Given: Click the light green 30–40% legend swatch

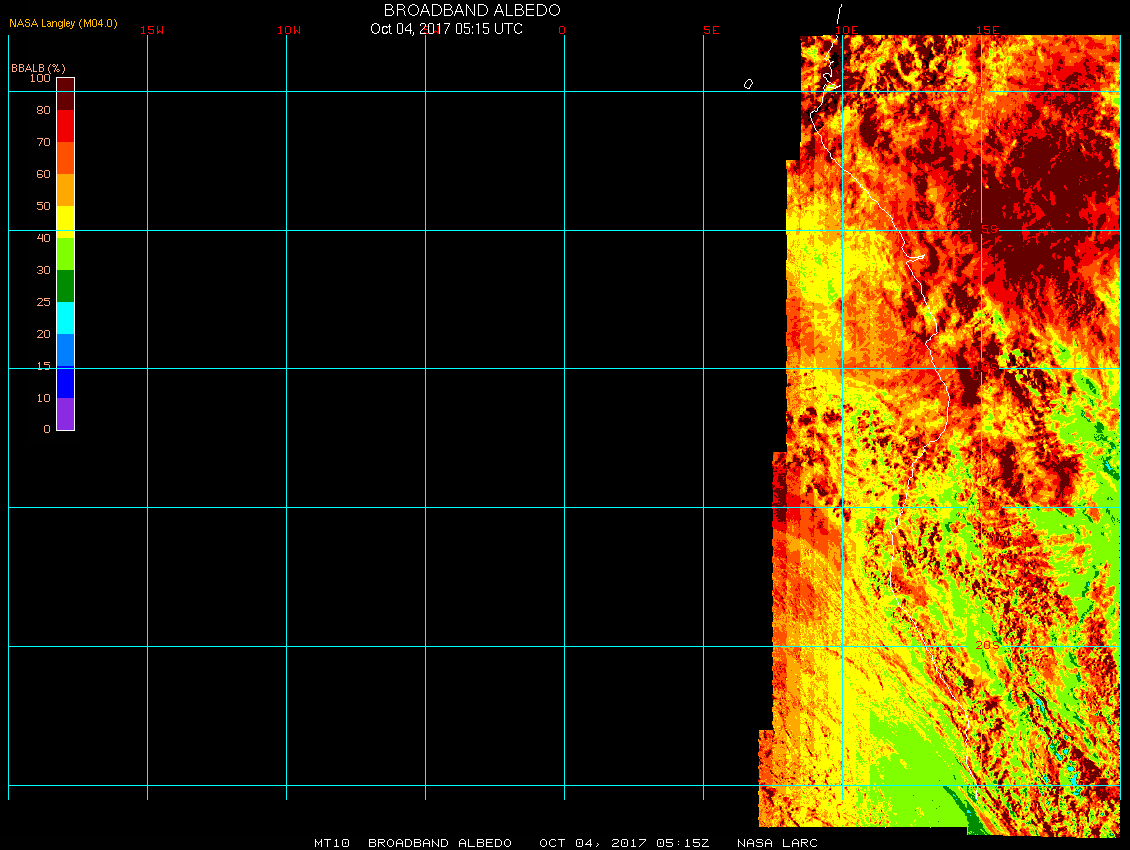Looking at the screenshot, I should [x=65, y=253].
